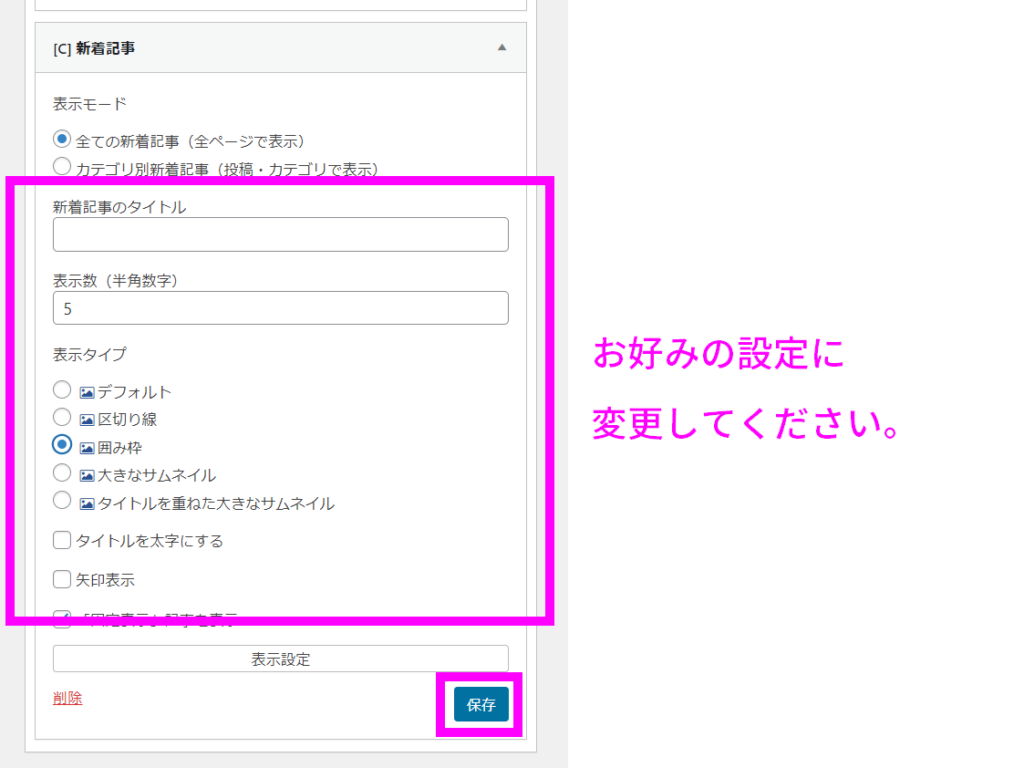Click image icon beside タイトルを重ねた大きなサムネイル

87,504
